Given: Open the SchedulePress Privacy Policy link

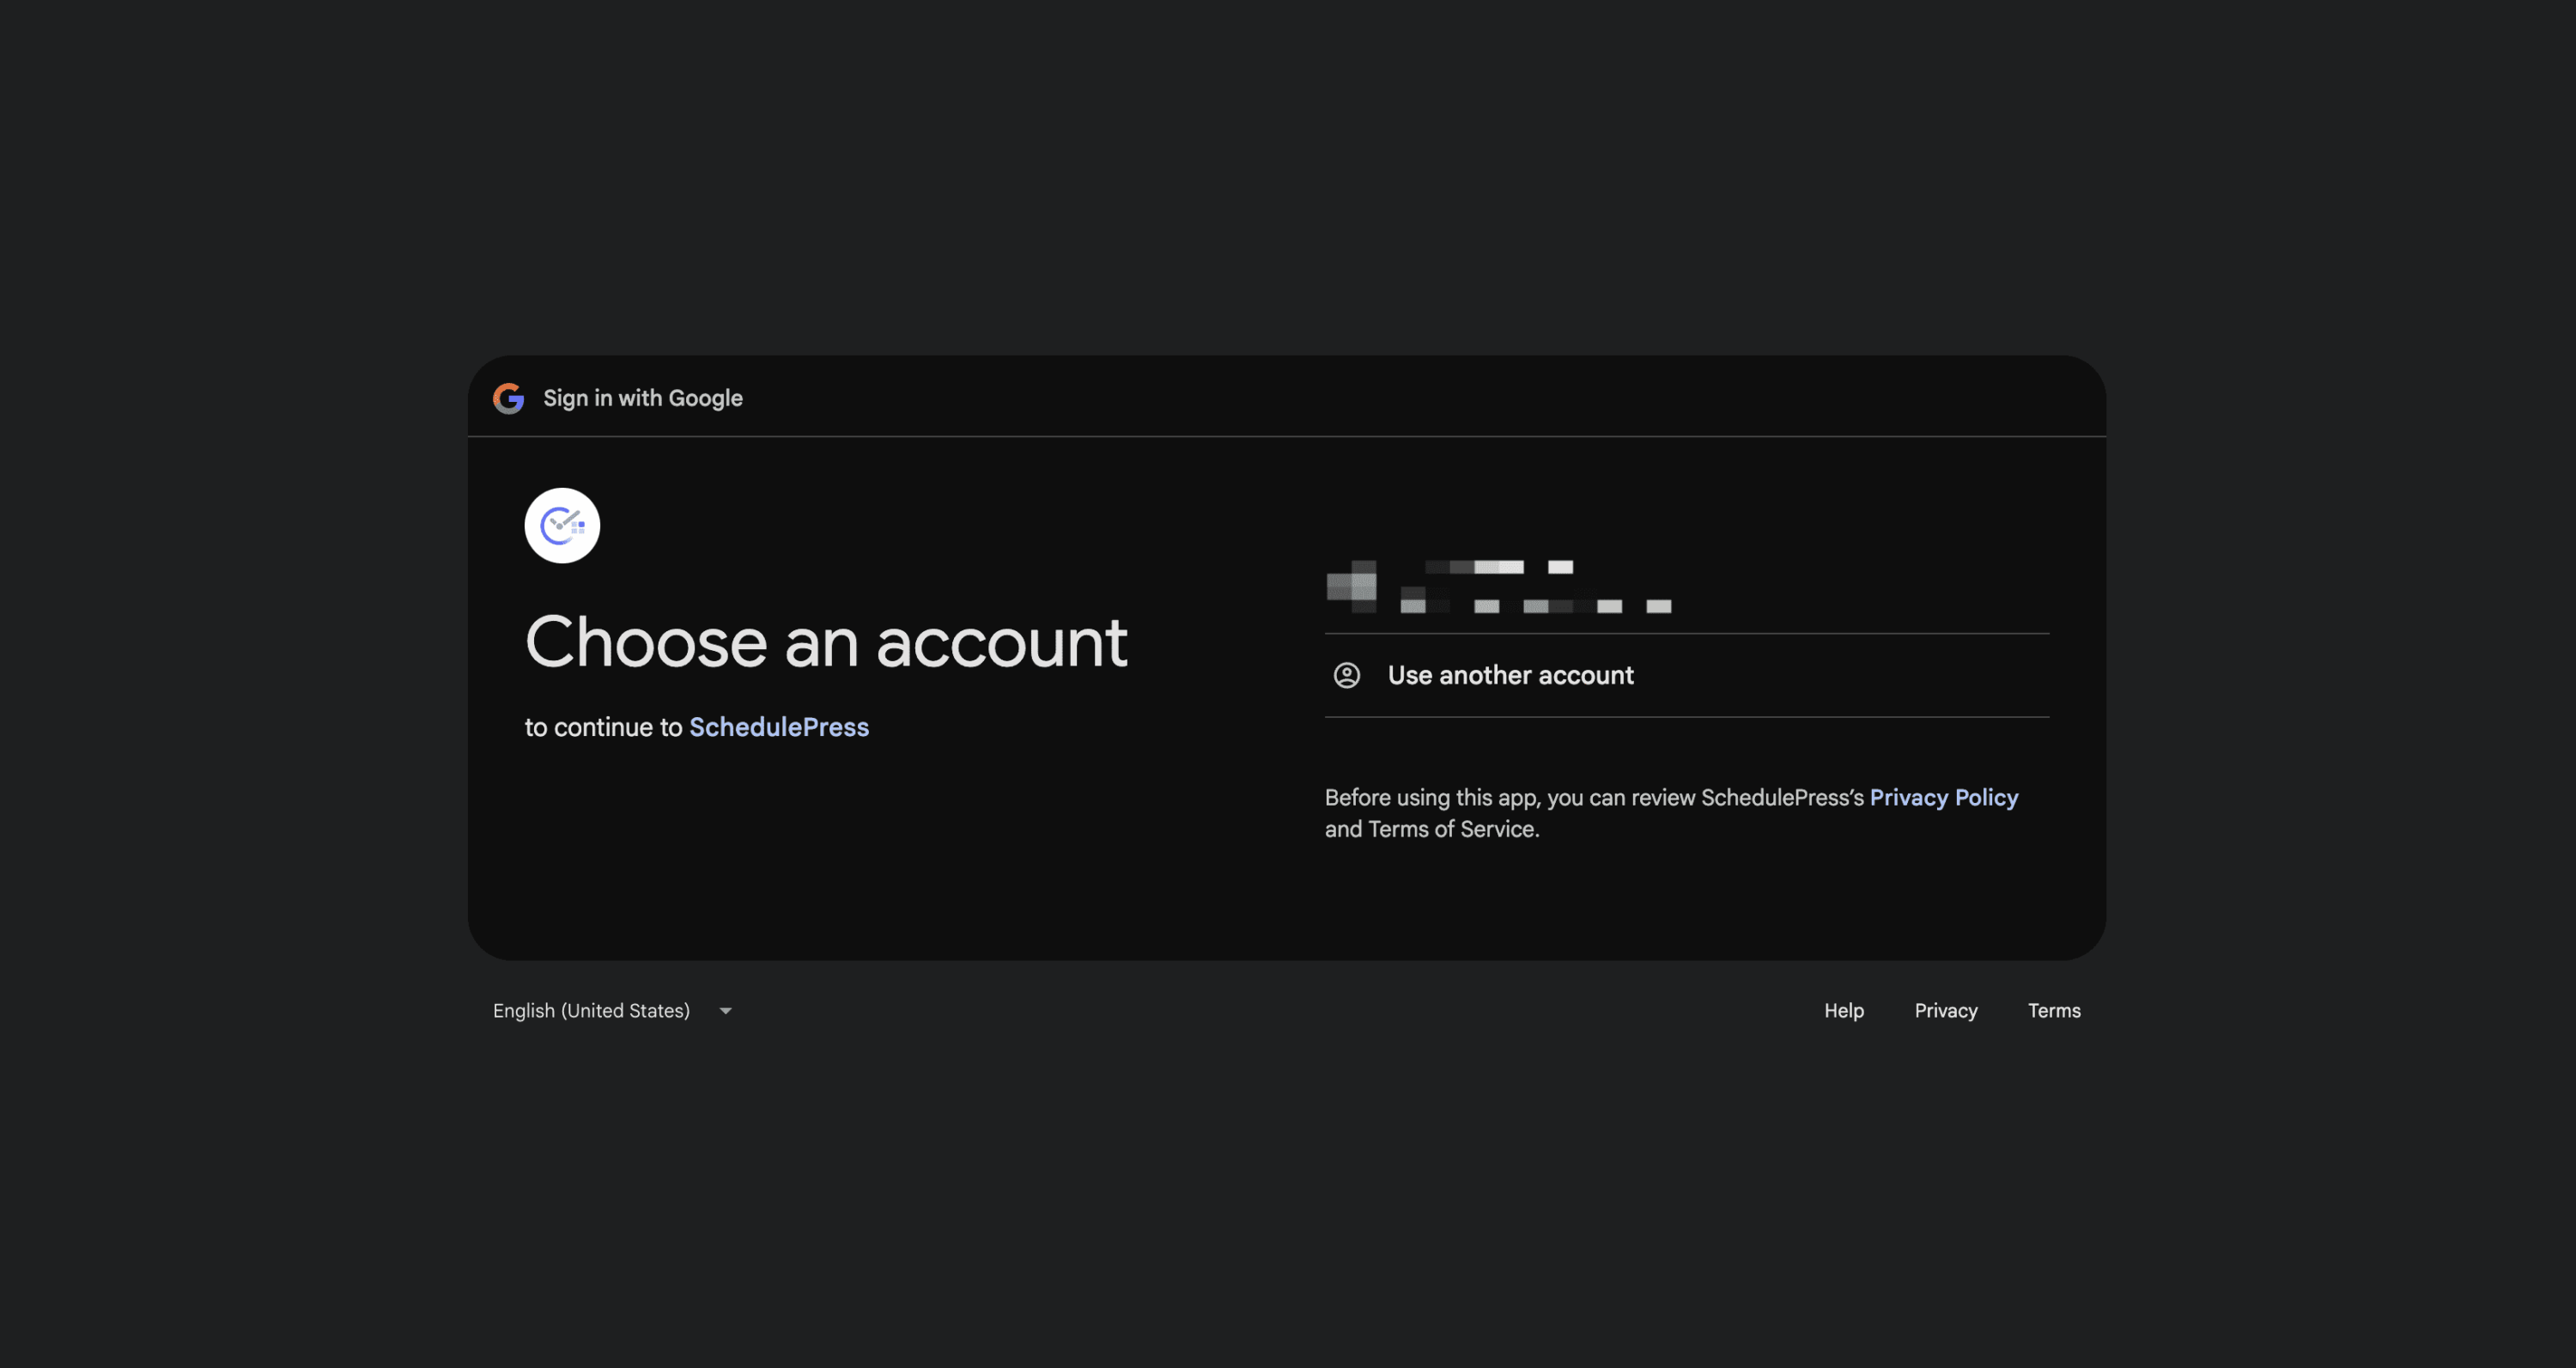Looking at the screenshot, I should coord(1944,797).
